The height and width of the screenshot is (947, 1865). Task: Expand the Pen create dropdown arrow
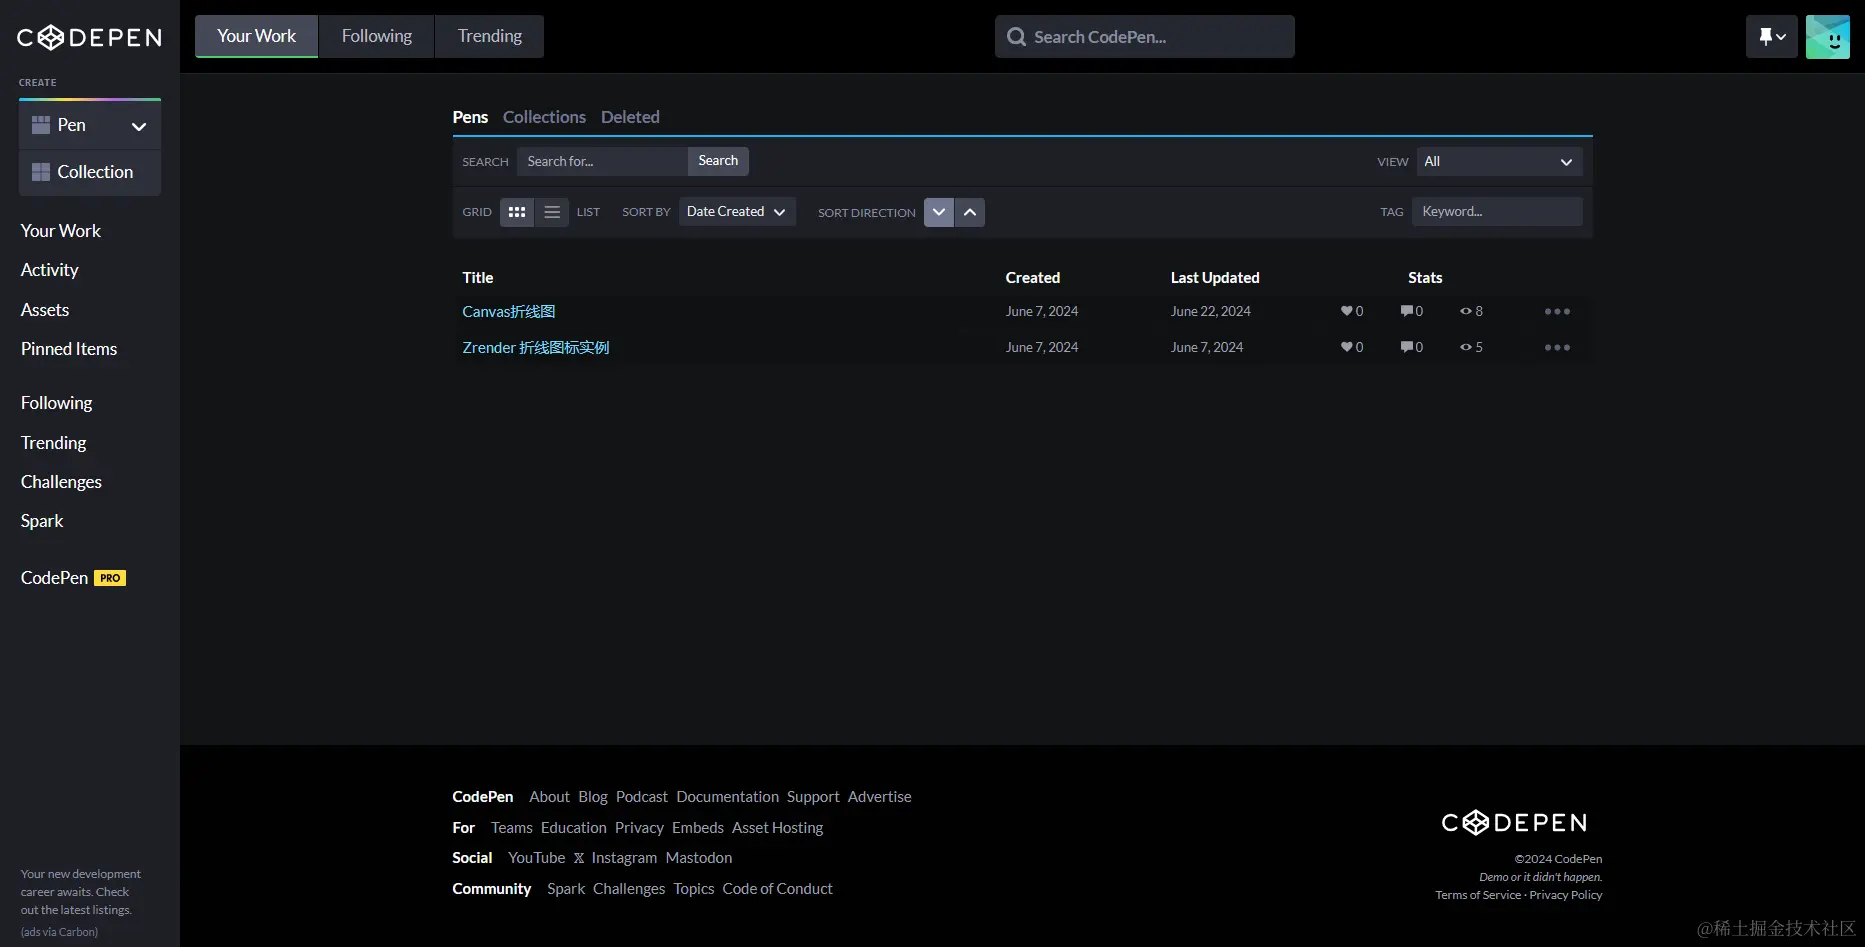(x=139, y=126)
